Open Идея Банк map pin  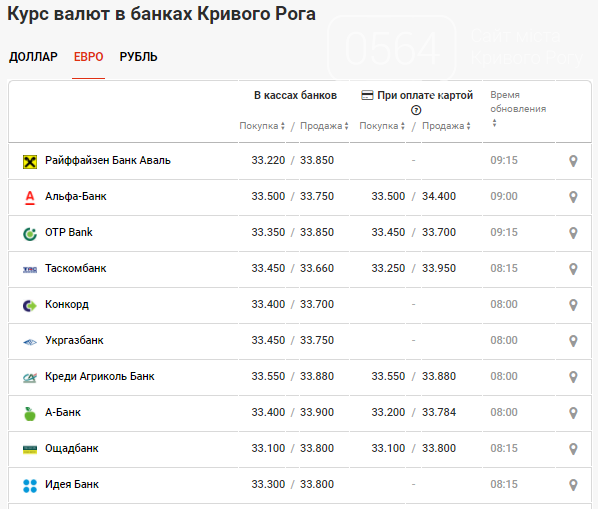click(573, 485)
